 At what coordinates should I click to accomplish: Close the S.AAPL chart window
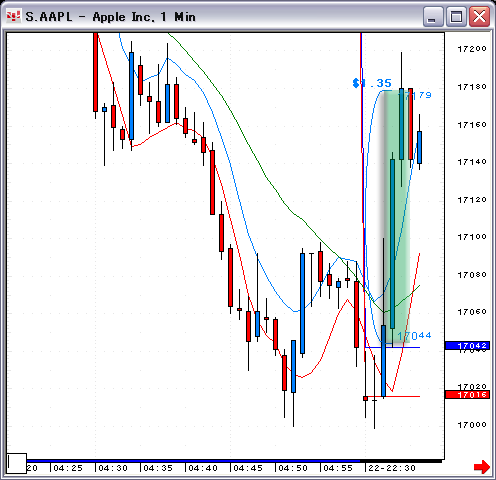(479, 17)
